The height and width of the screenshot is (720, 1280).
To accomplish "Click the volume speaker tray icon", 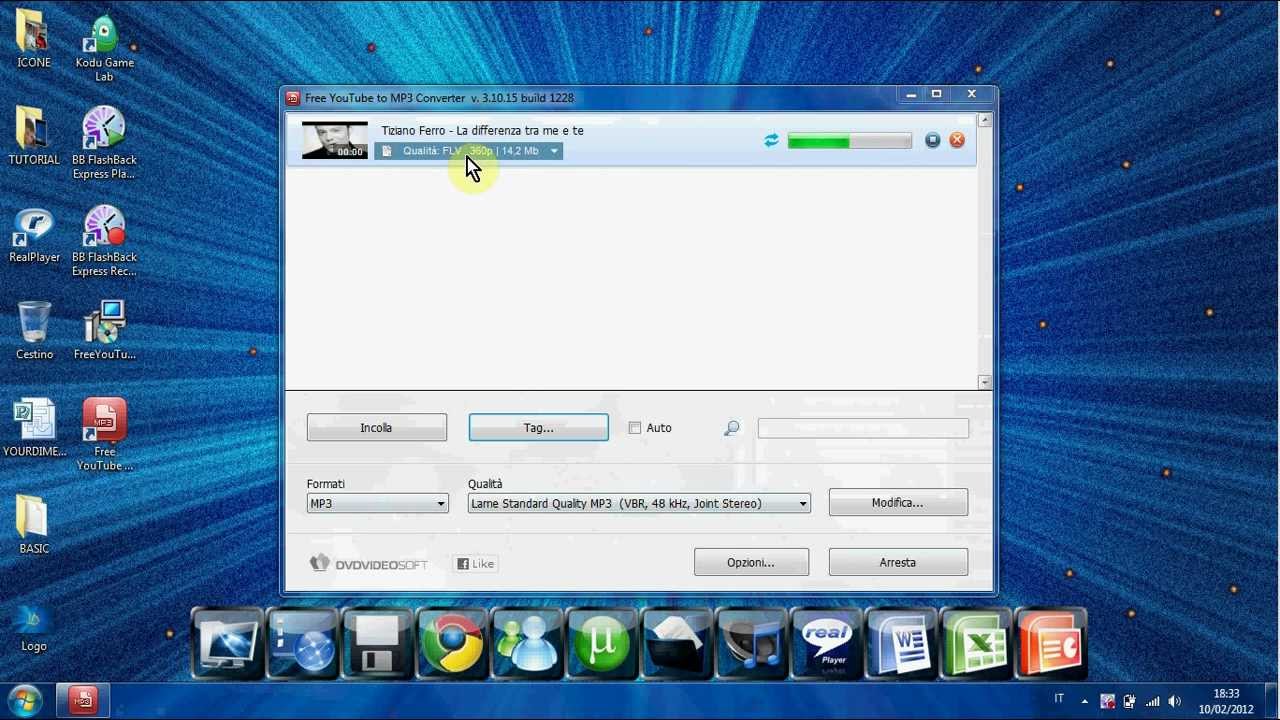I will point(1175,701).
